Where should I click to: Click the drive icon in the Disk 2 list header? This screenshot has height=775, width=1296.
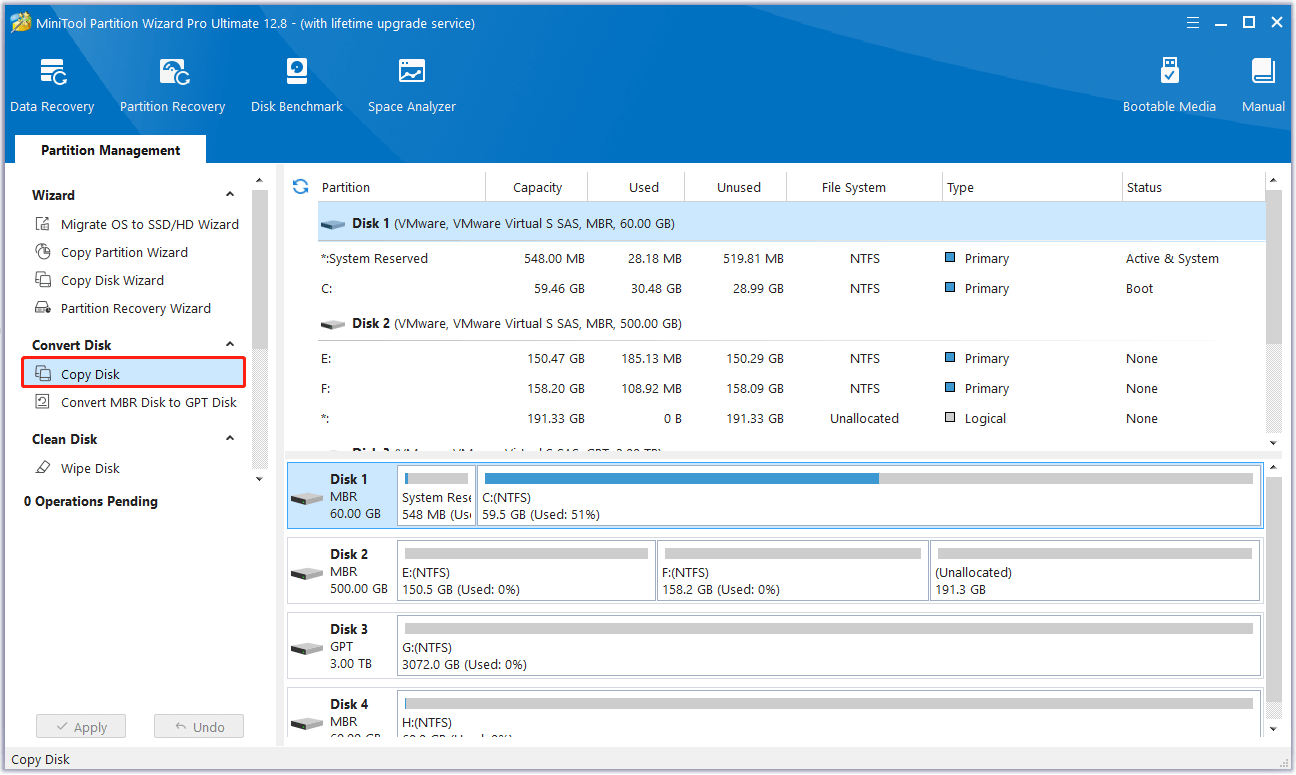(x=333, y=324)
